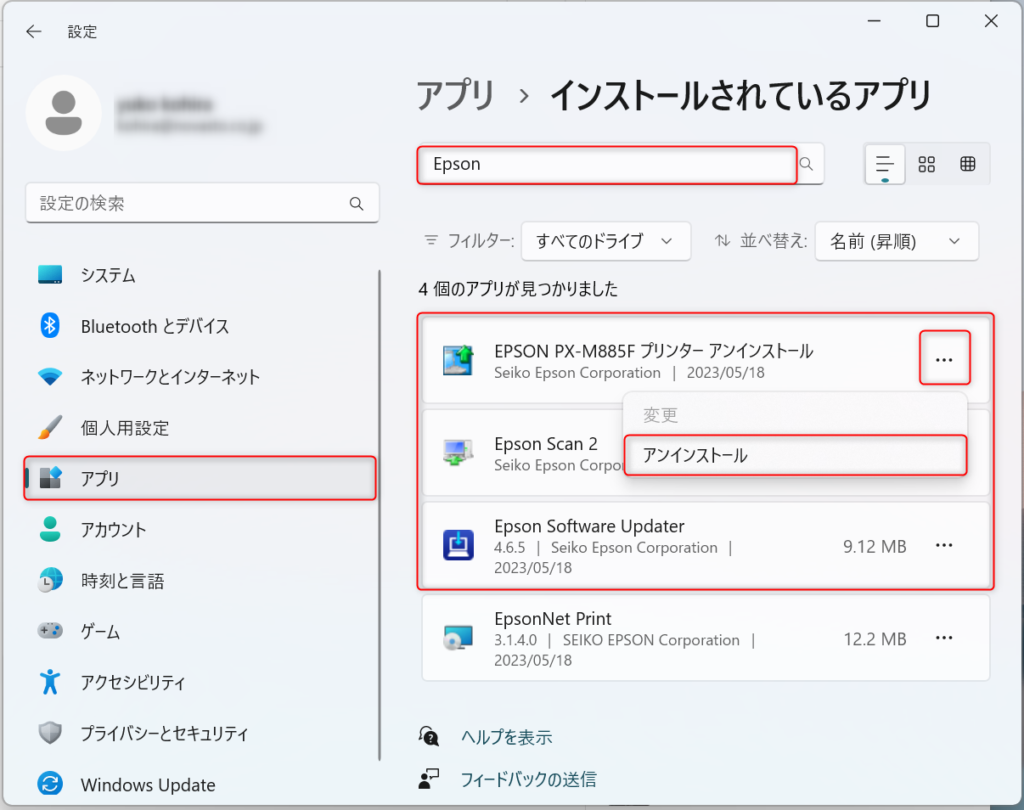Open the すべてのドライブ filter dropdown
This screenshot has height=810, width=1024.
pyautogui.click(x=606, y=241)
